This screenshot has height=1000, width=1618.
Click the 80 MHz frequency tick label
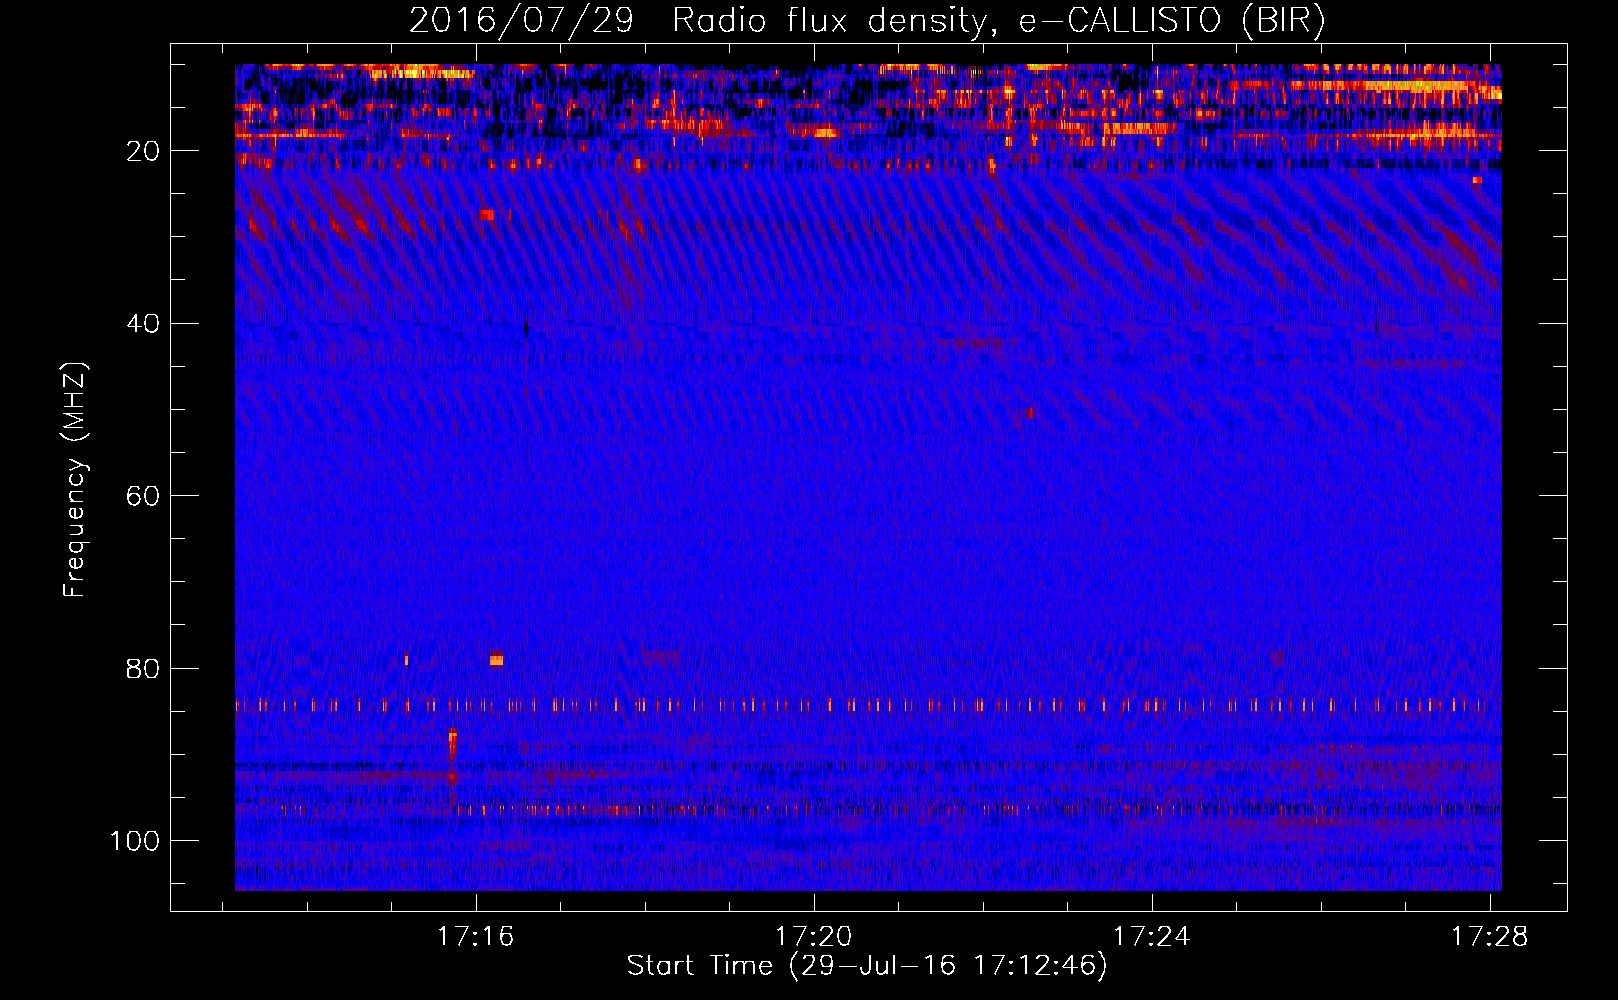pyautogui.click(x=144, y=668)
